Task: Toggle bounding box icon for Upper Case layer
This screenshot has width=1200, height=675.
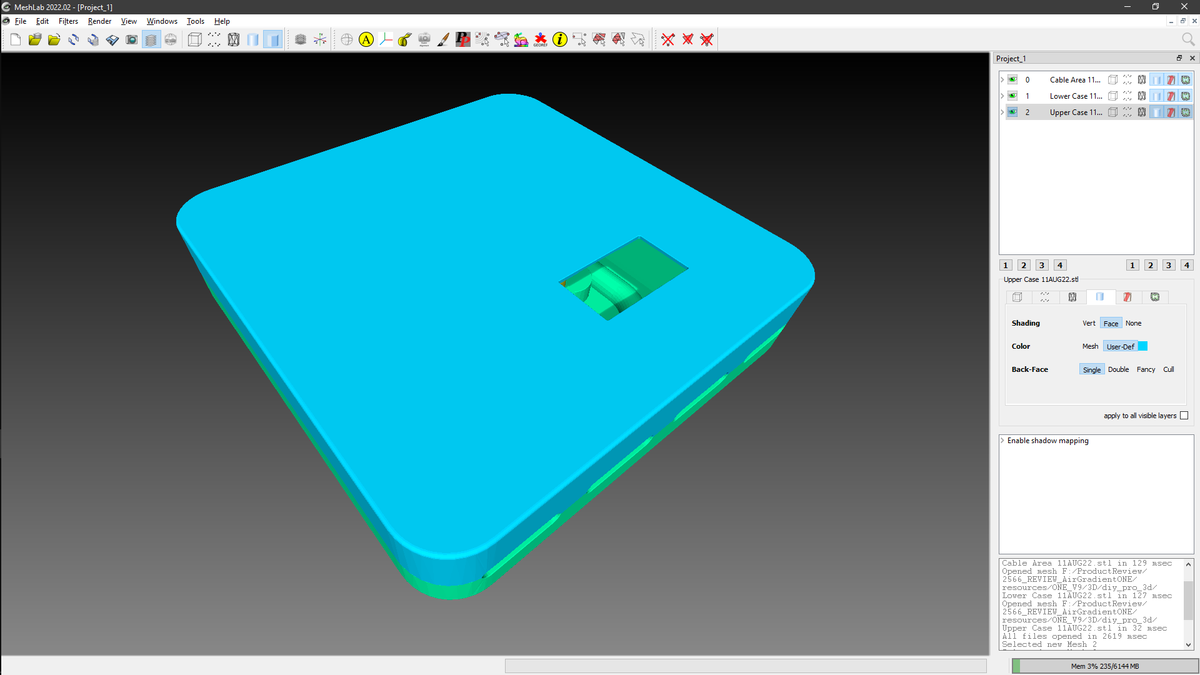Action: tap(1113, 112)
